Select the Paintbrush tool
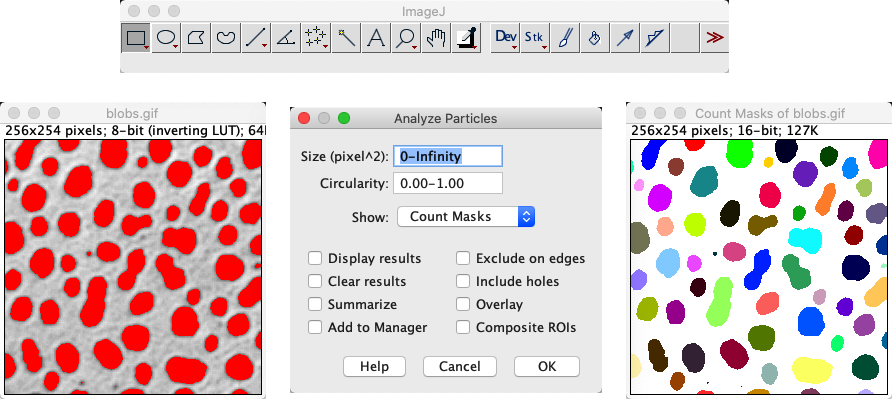892x399 pixels. pos(565,38)
